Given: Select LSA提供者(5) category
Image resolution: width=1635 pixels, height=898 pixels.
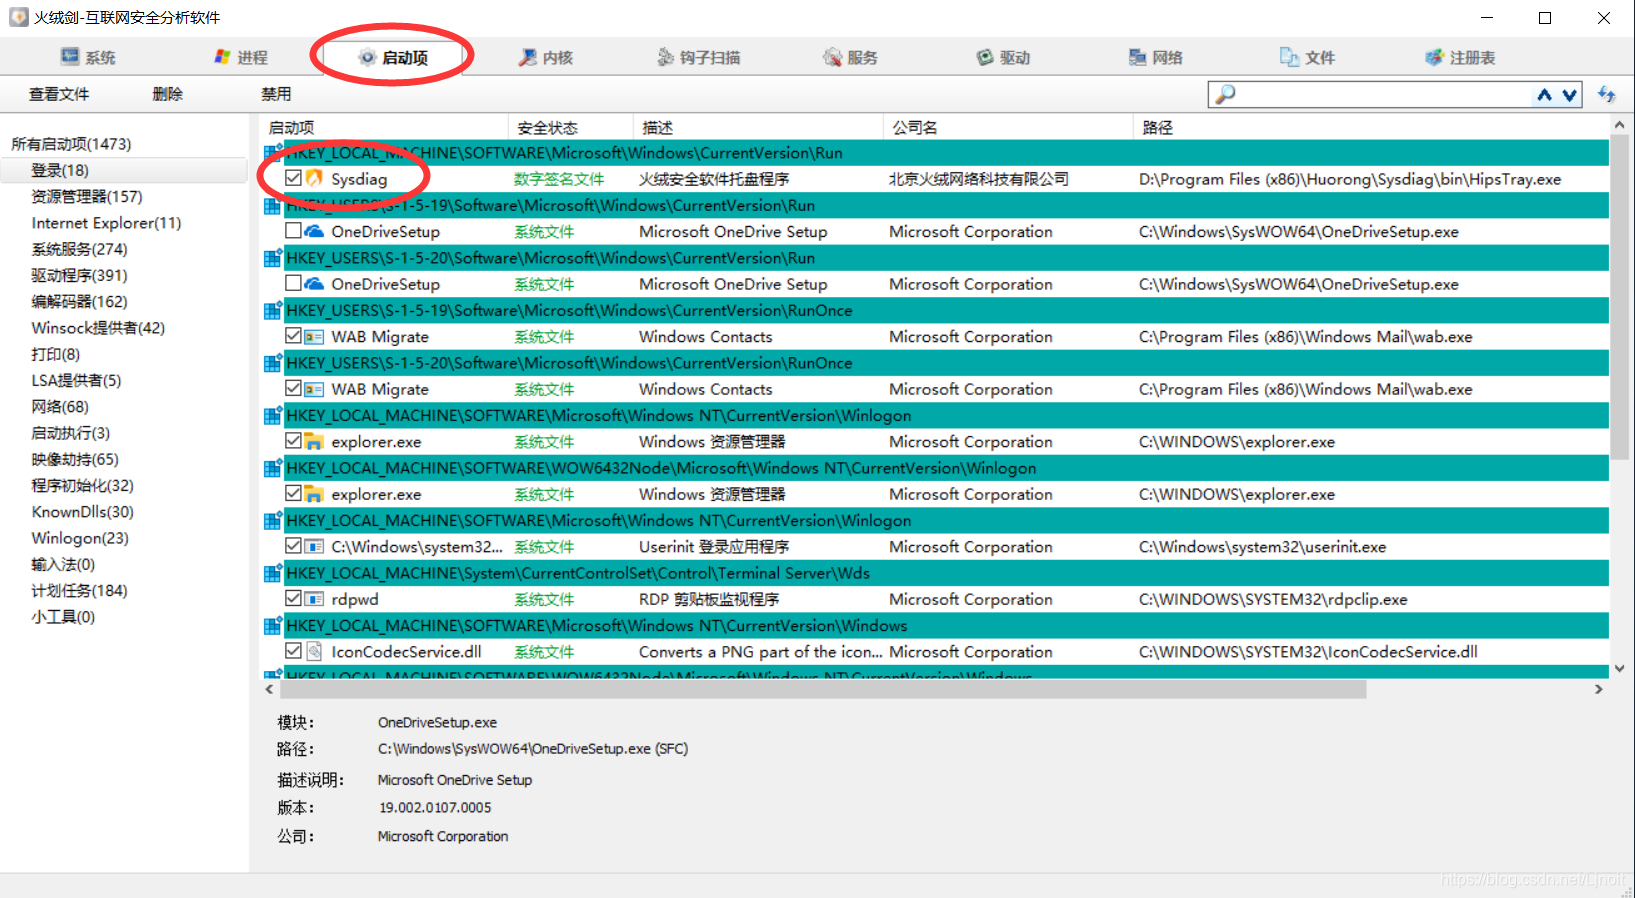Looking at the screenshot, I should coord(76,380).
